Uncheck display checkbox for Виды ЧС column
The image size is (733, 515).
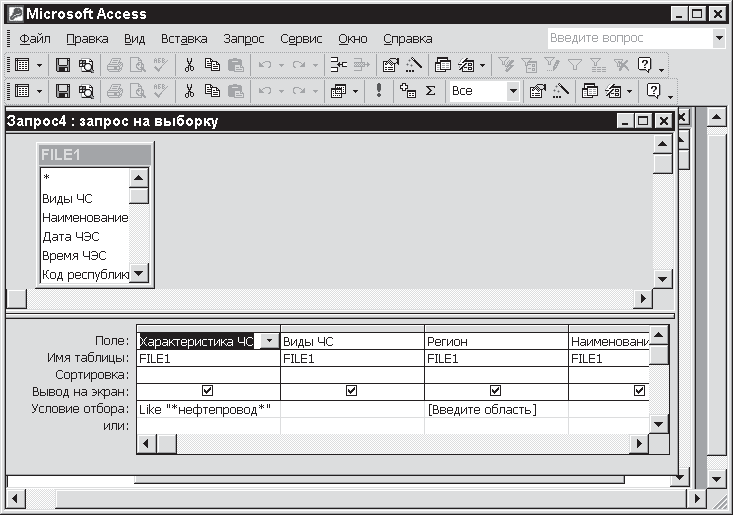[x=352, y=391]
